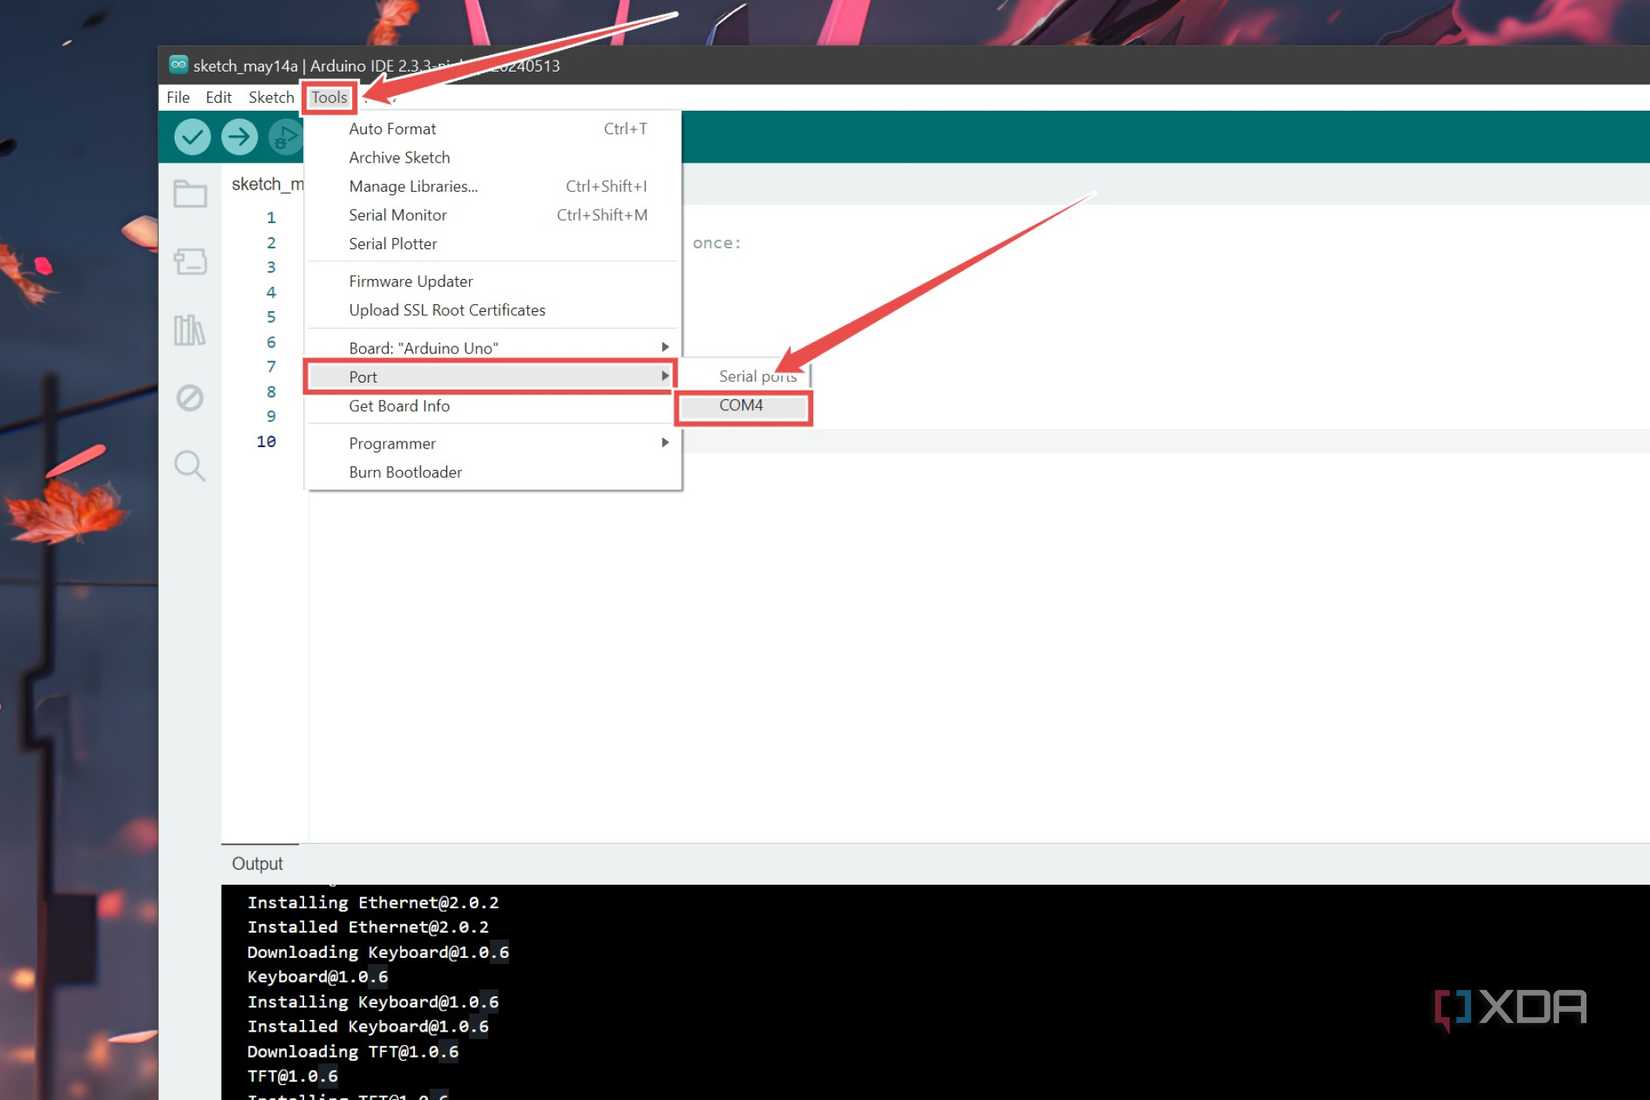The image size is (1650, 1100).
Task: Select the COM4 serial port
Action: (743, 406)
